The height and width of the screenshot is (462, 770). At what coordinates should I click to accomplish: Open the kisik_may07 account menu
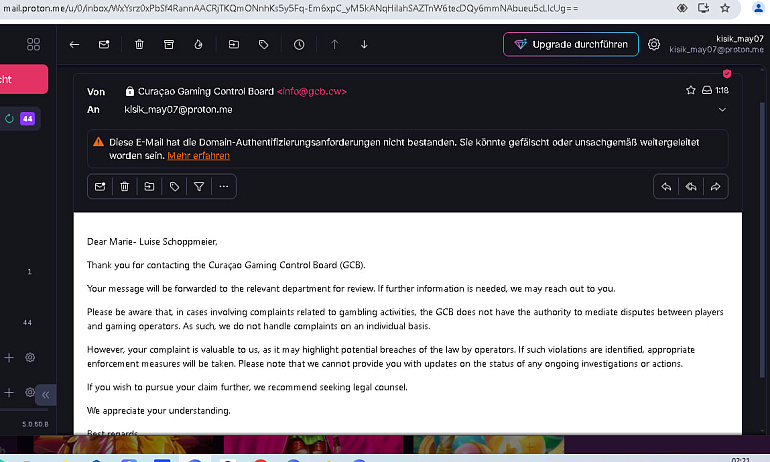(x=717, y=44)
